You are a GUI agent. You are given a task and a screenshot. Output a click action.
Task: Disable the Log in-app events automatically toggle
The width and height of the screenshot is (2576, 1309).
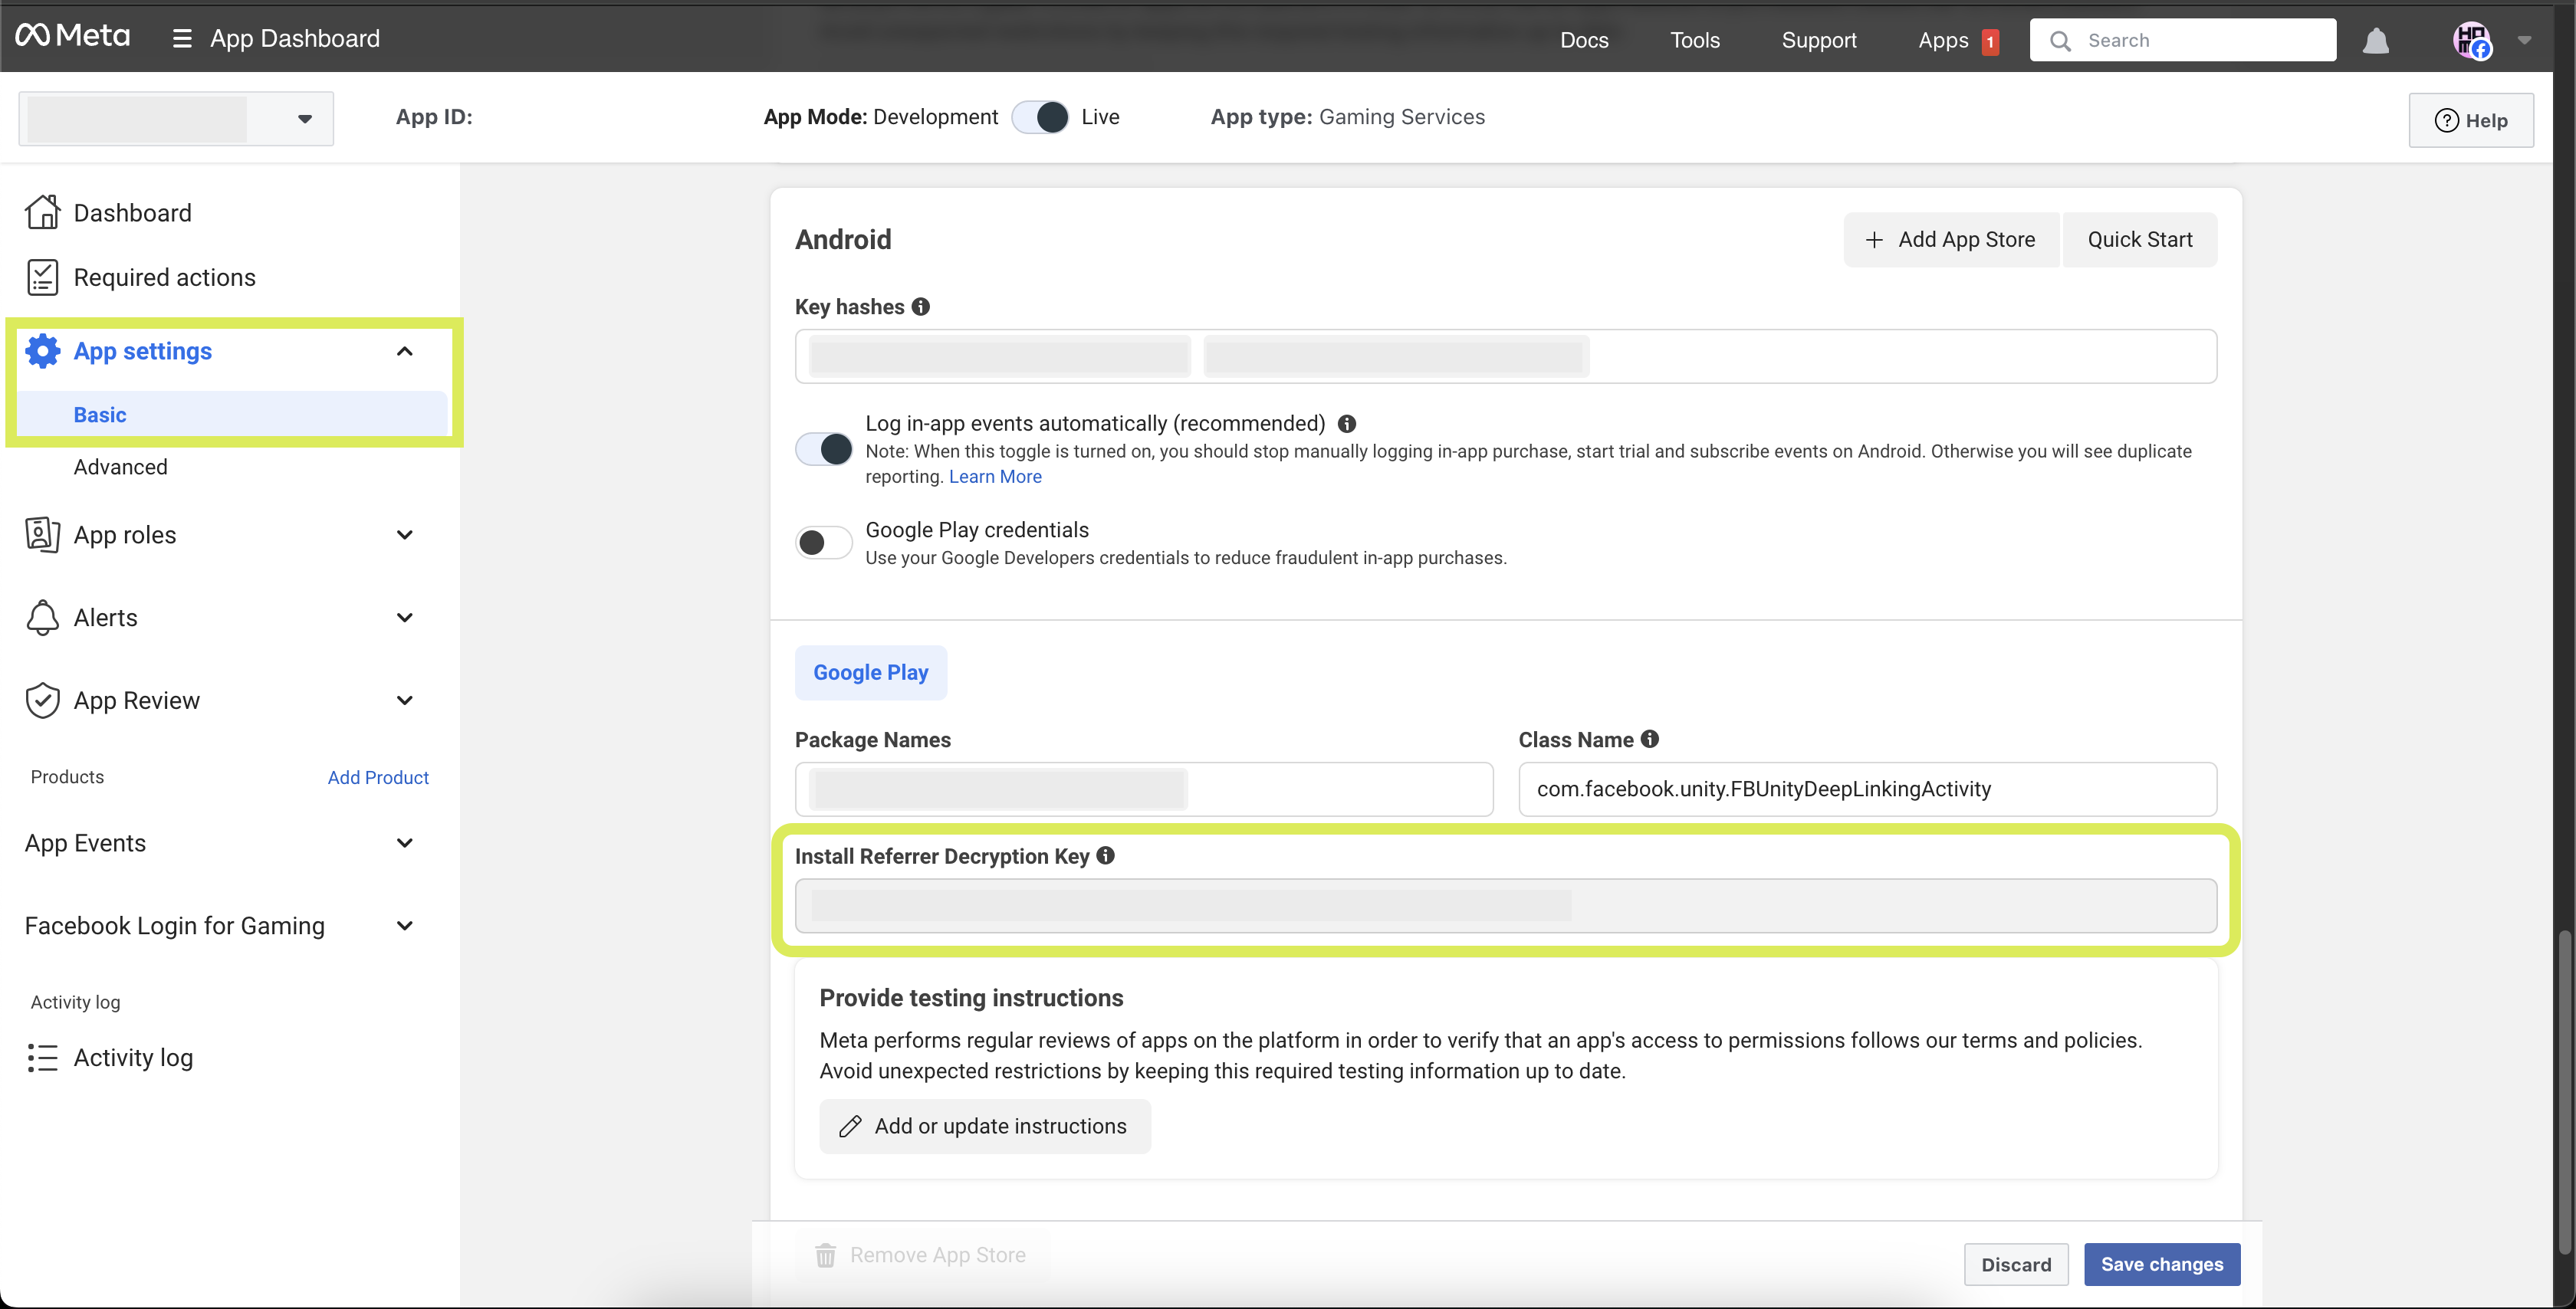click(x=824, y=449)
